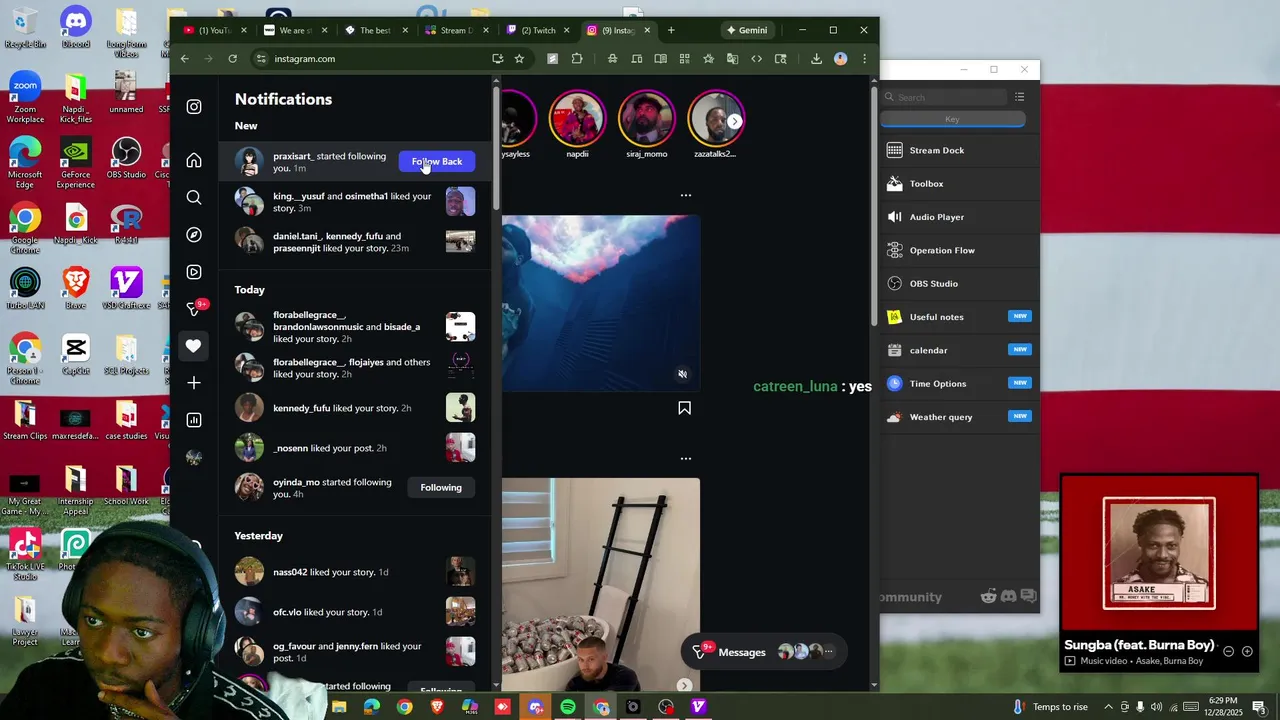This screenshot has width=1280, height=720.
Task: View napdii's story
Action: pyautogui.click(x=577, y=119)
